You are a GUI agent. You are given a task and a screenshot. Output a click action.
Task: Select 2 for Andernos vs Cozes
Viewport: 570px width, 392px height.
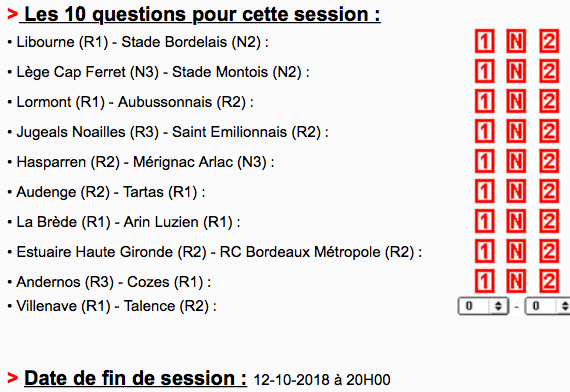pyautogui.click(x=549, y=281)
